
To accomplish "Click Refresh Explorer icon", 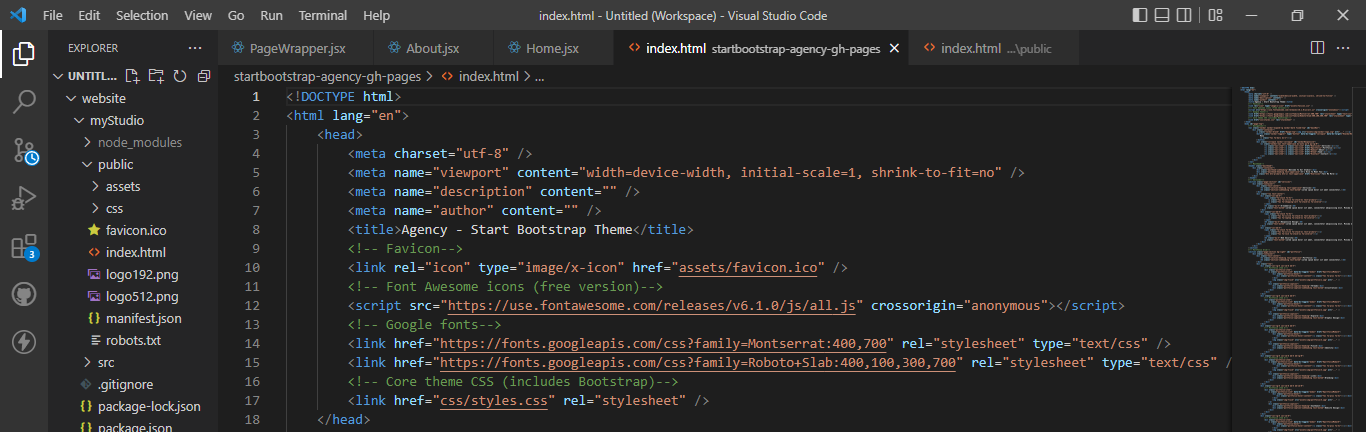I will 180,76.
